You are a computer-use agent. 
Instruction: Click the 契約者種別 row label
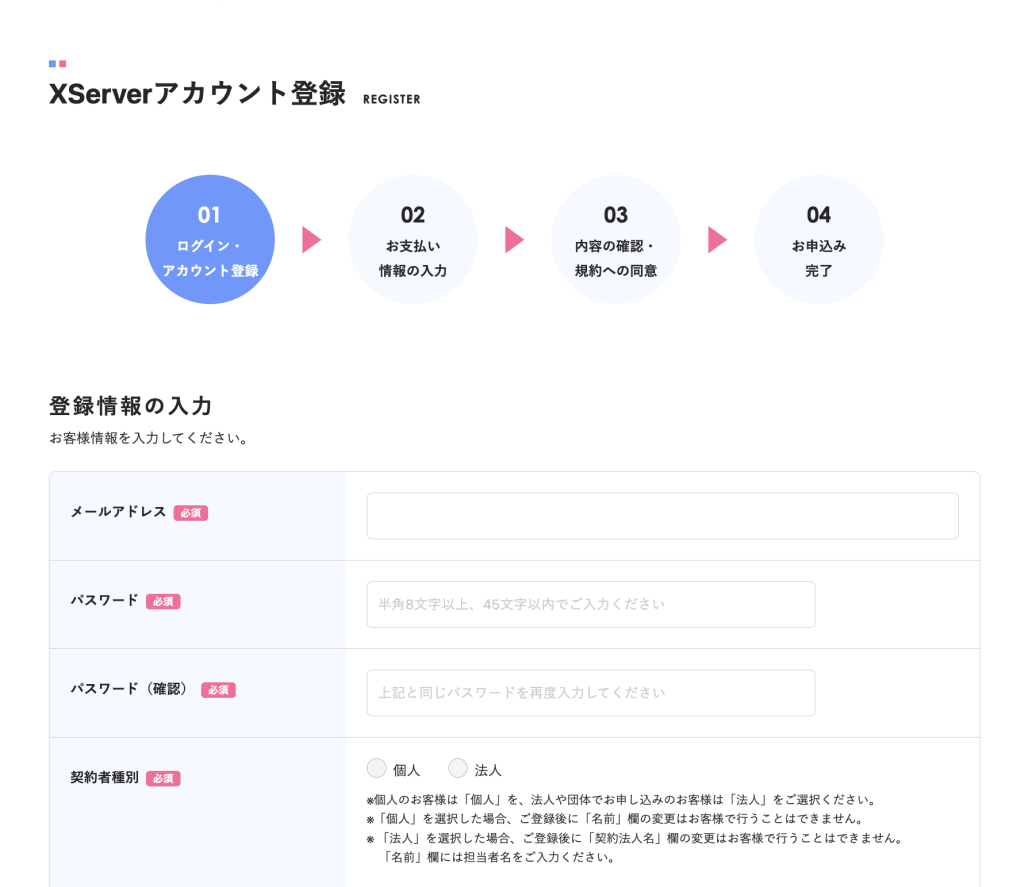(104, 777)
